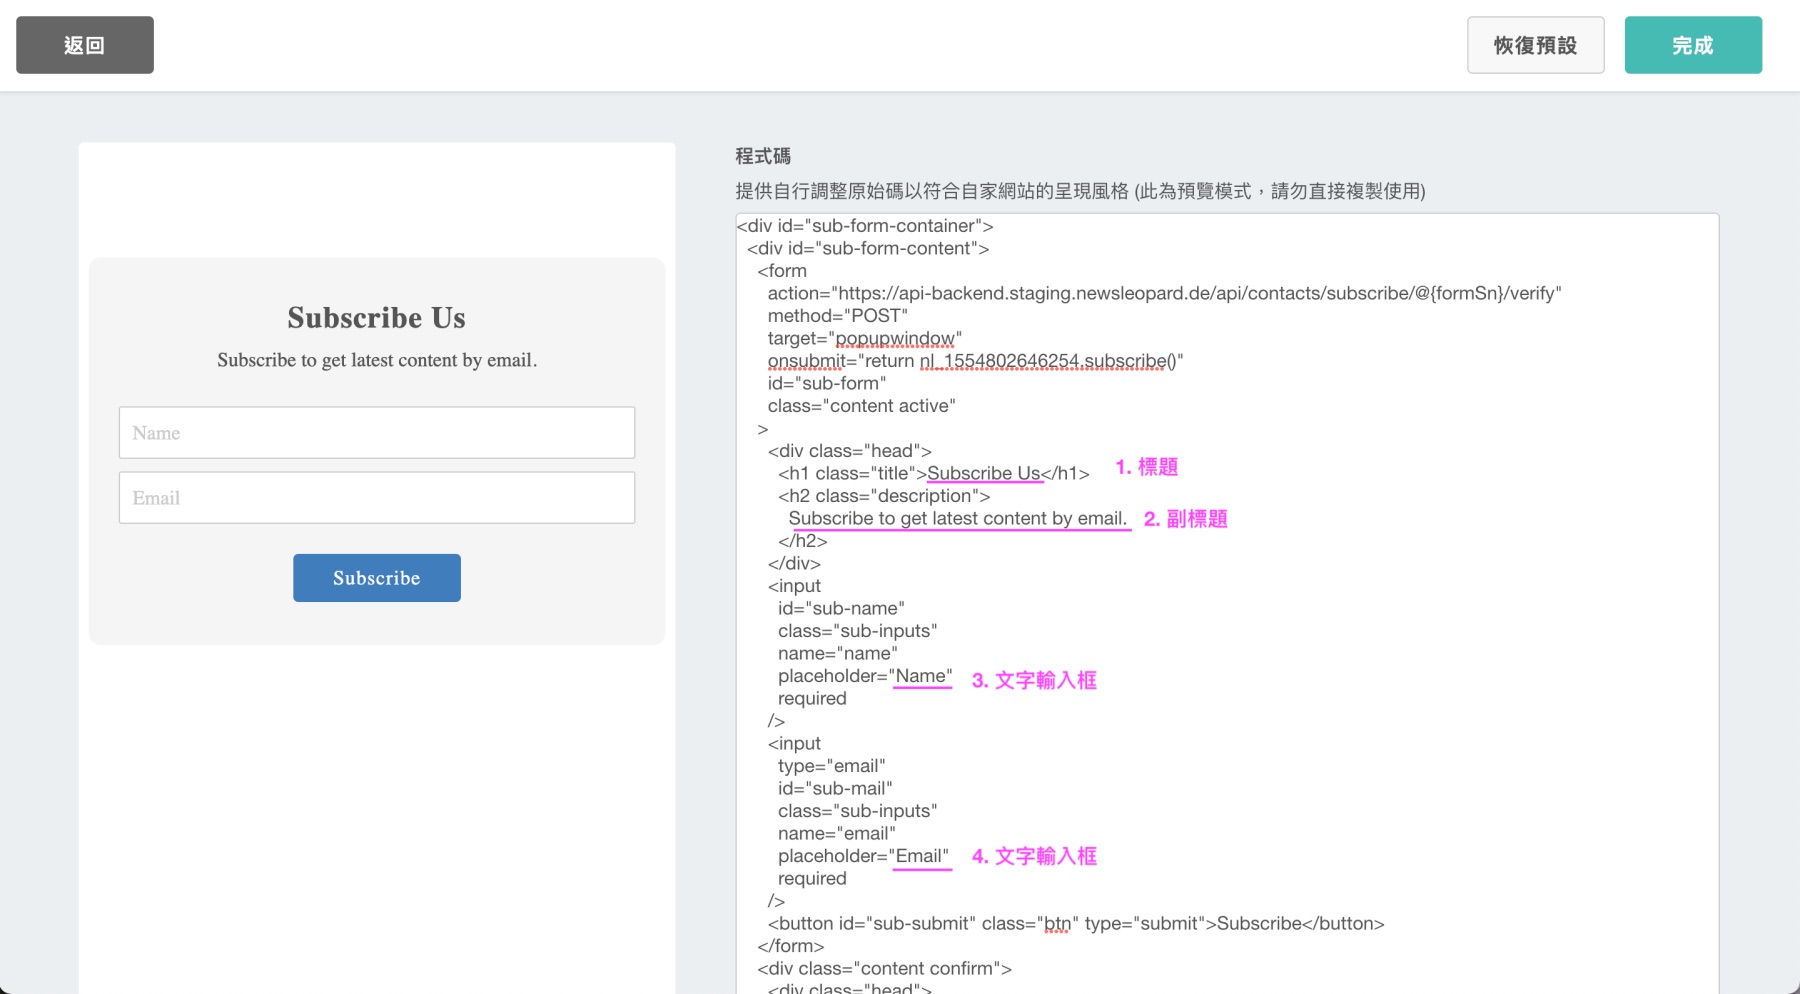Click the </form> closing tag line
The height and width of the screenshot is (994, 1800).
coord(791,946)
